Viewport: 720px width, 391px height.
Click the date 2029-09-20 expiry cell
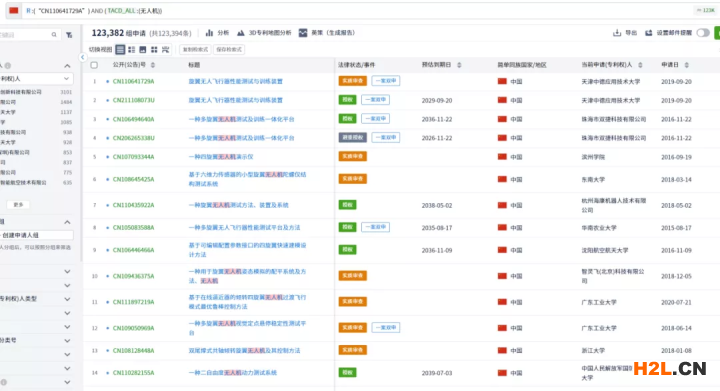click(x=437, y=100)
